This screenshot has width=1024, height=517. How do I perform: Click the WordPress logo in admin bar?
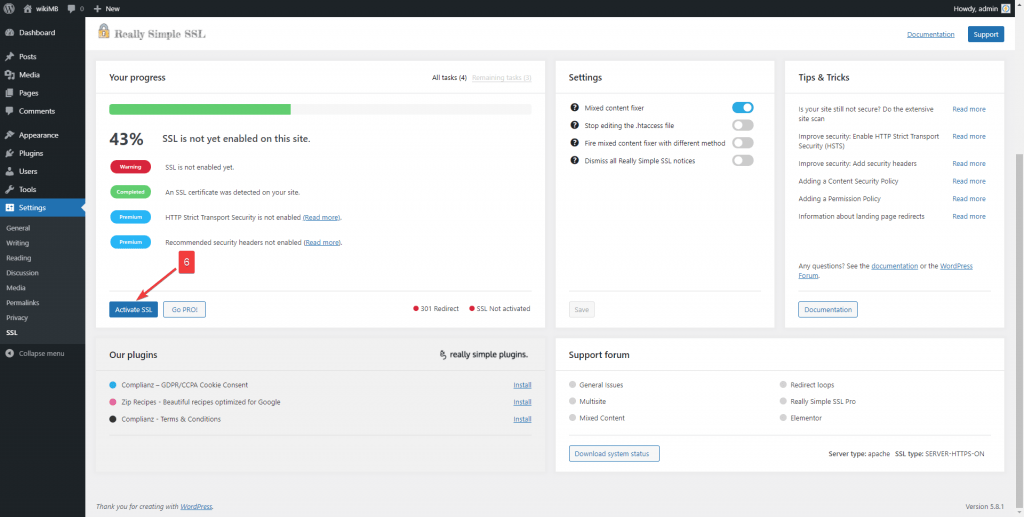9,8
